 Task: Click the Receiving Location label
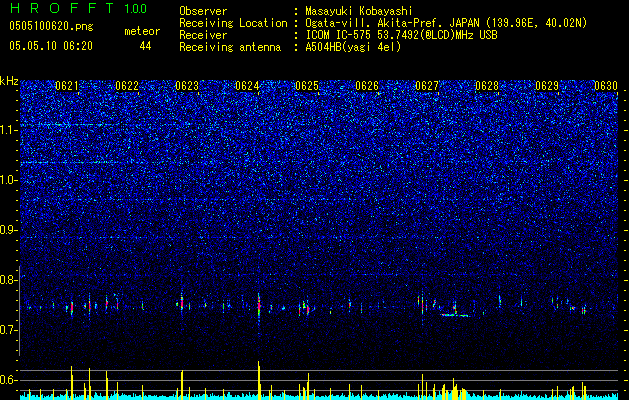[233, 23]
